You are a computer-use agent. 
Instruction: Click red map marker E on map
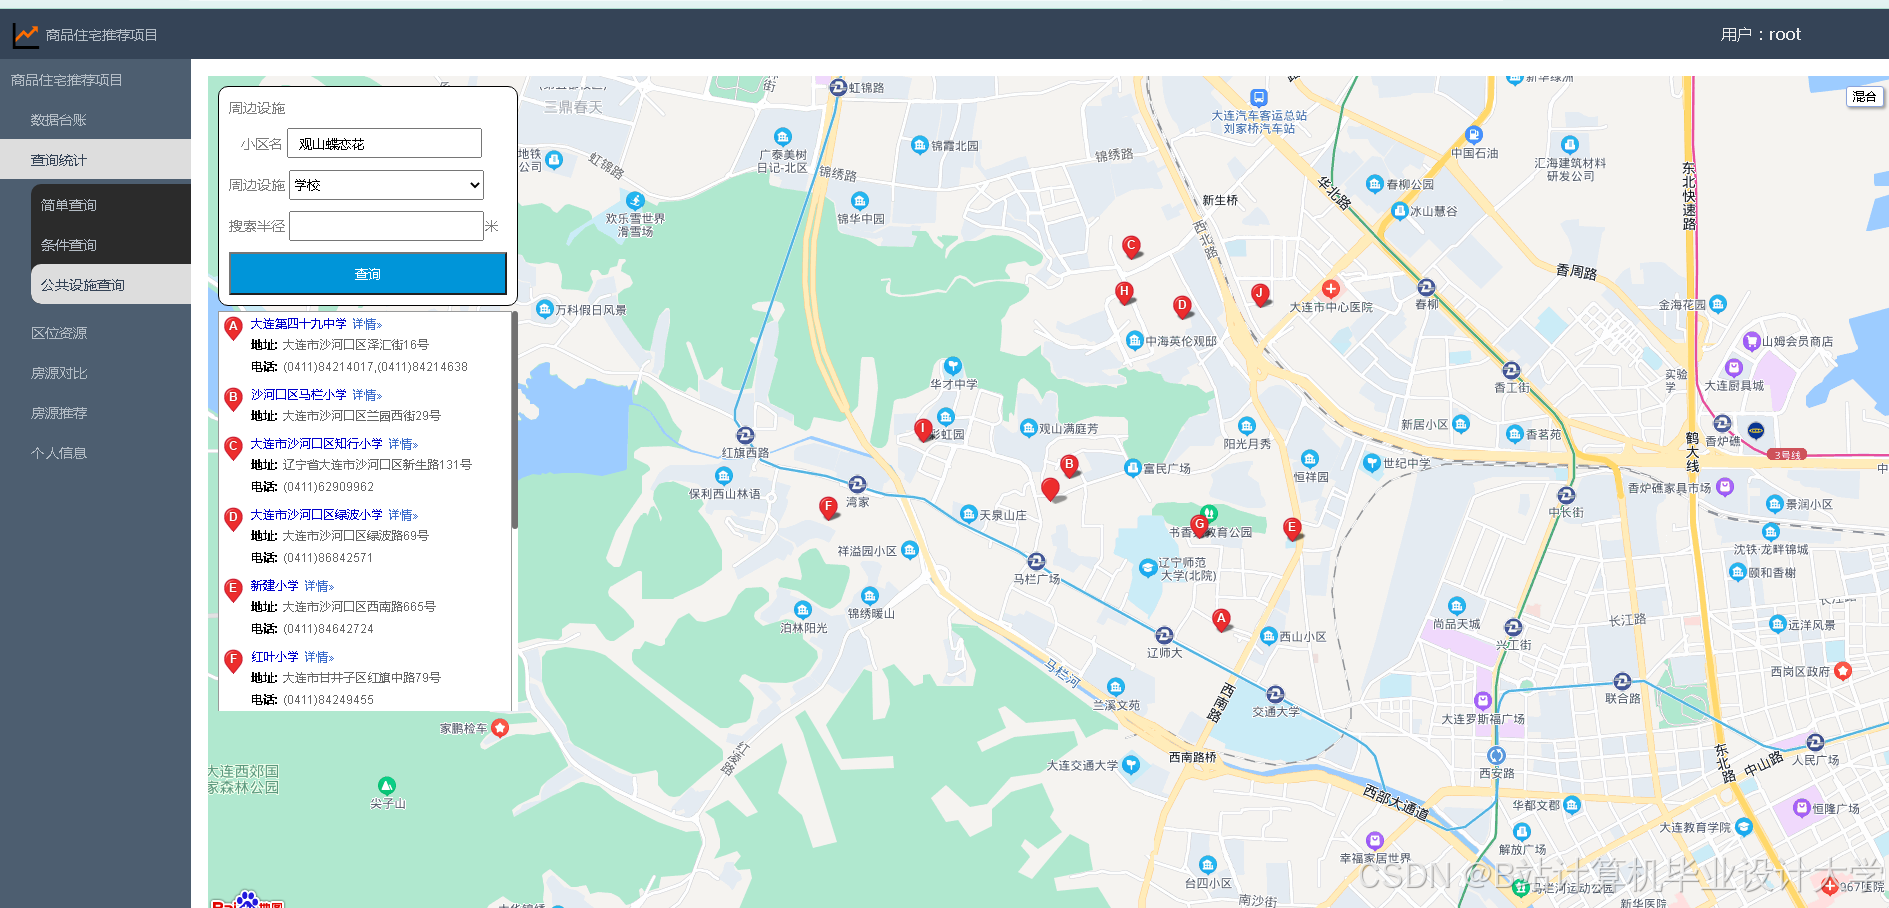click(x=1292, y=529)
